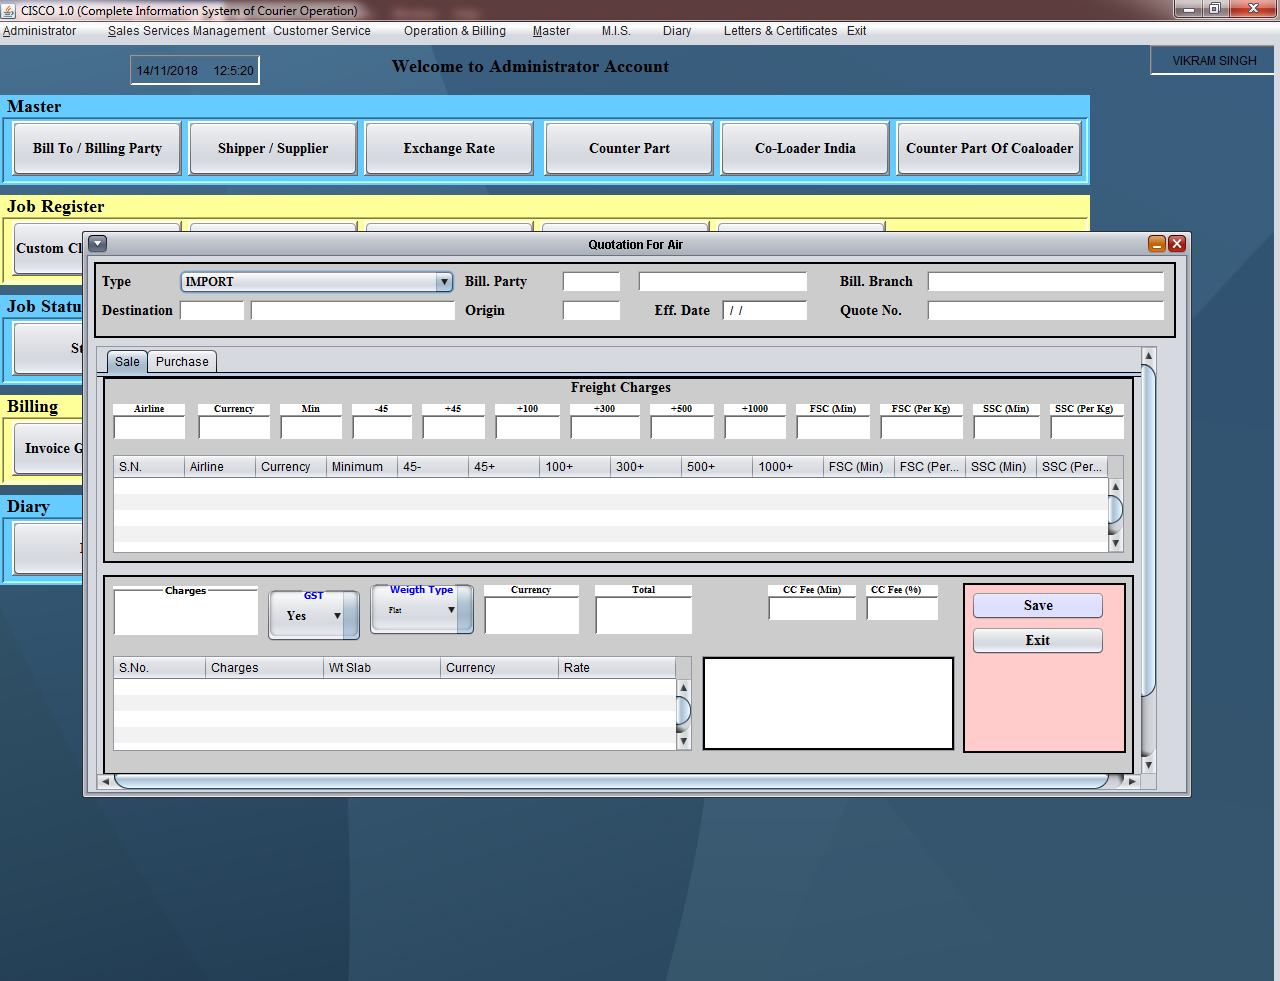Open the Quotation For Air window menu icon
The width and height of the screenshot is (1280, 981).
click(x=97, y=243)
